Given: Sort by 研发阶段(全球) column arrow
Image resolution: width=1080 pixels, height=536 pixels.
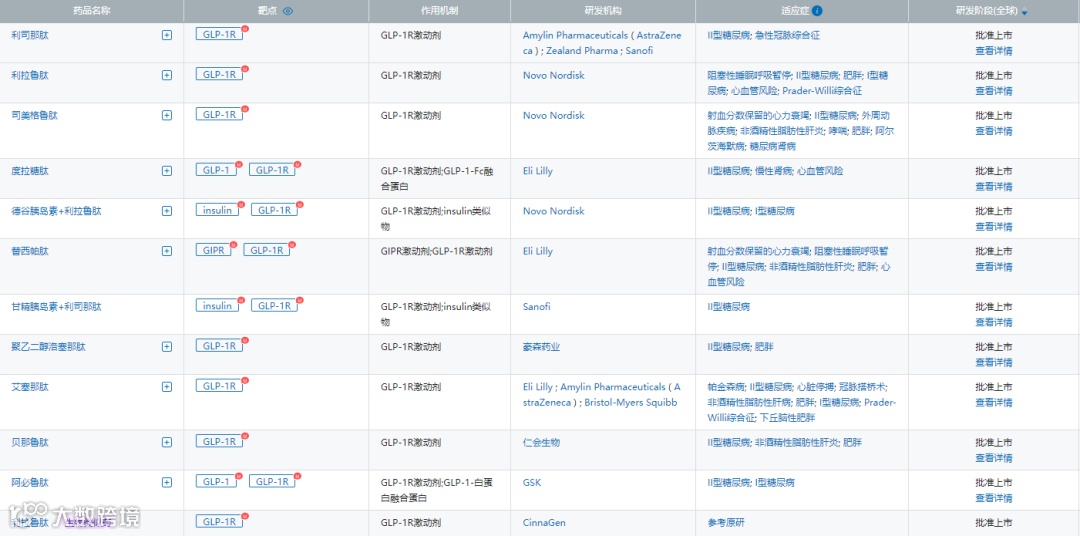Looking at the screenshot, I should pos(1024,12).
